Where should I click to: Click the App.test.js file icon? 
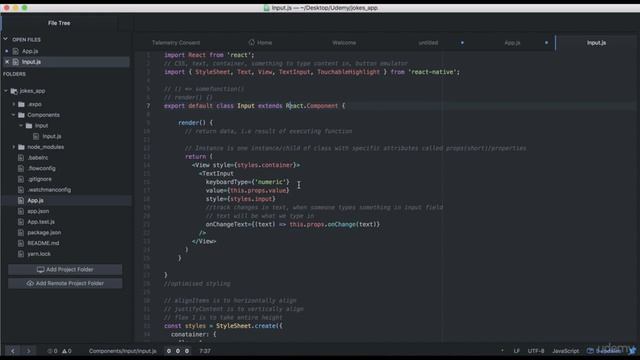point(21,222)
